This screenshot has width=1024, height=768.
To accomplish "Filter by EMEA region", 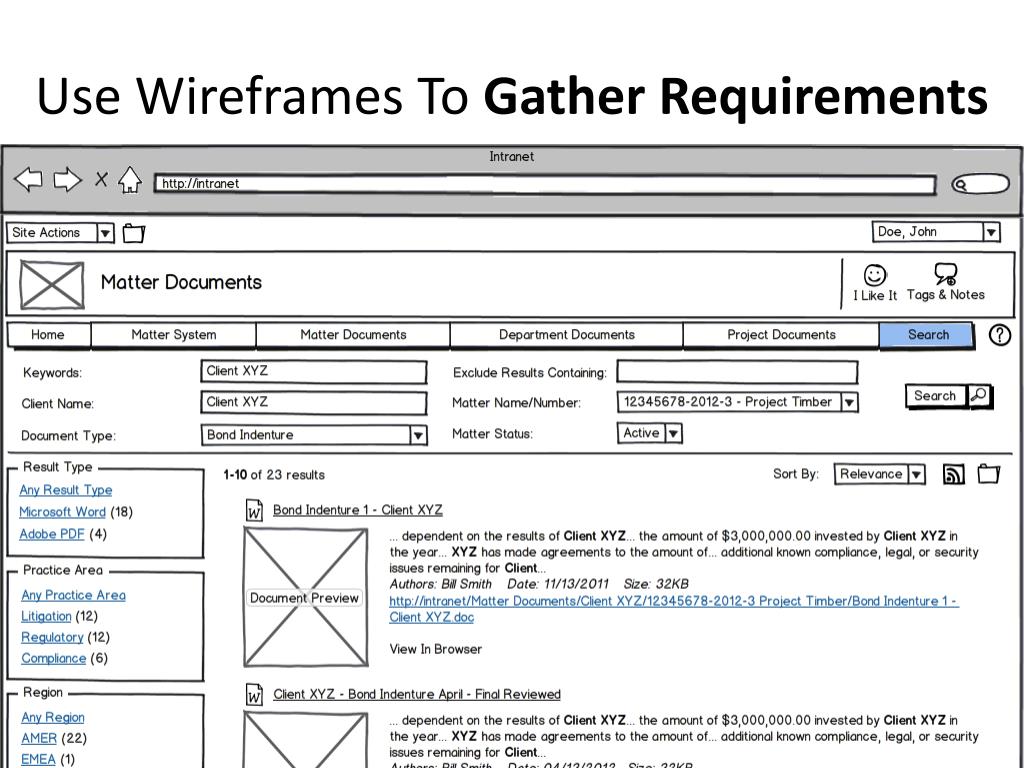I will point(38,760).
